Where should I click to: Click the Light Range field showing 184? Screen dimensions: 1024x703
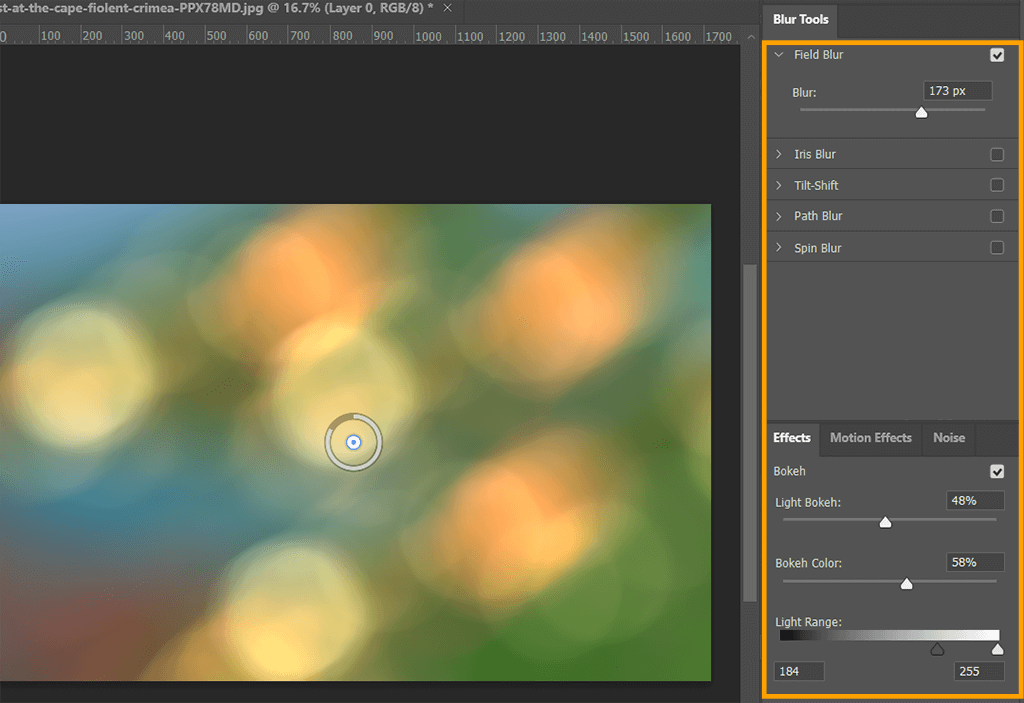pyautogui.click(x=799, y=671)
